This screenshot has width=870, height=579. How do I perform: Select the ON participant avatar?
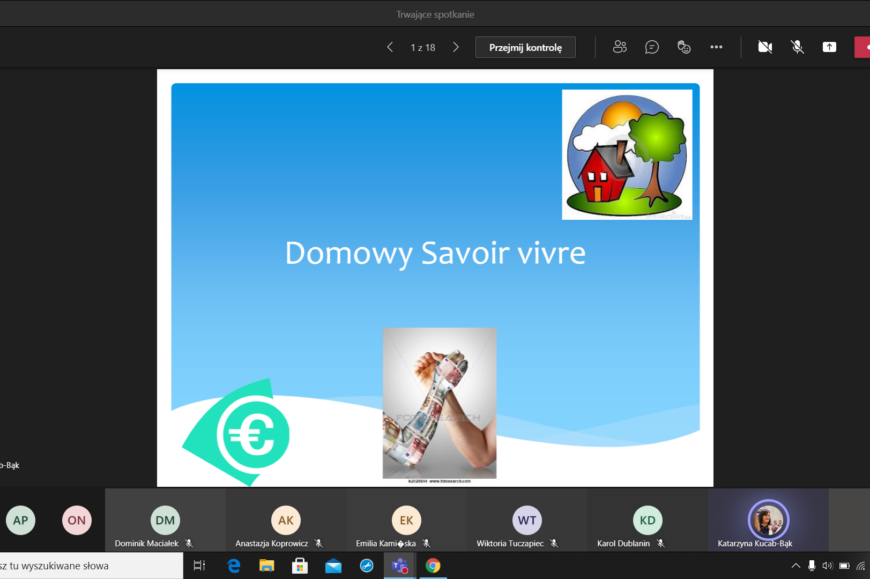click(x=77, y=520)
